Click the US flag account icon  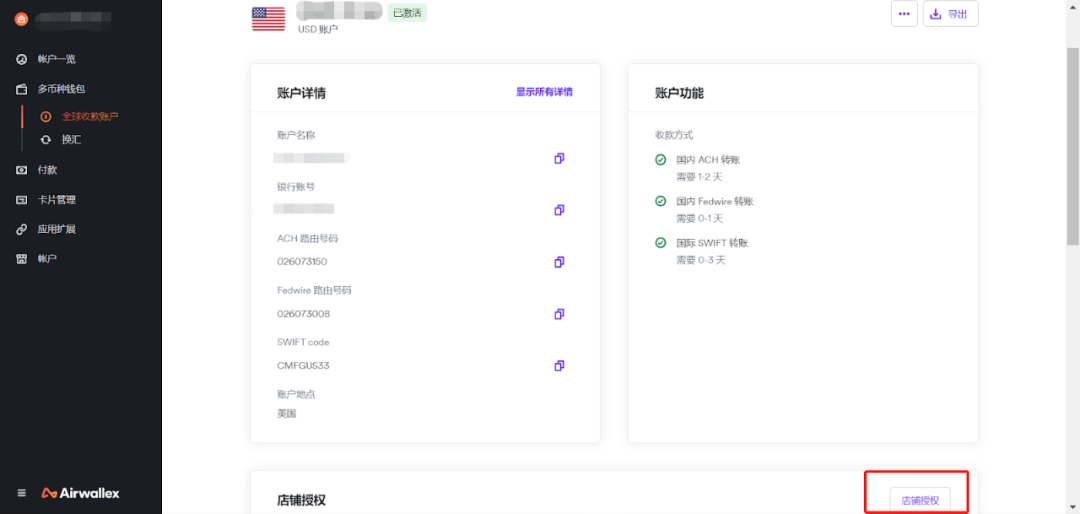click(x=268, y=18)
